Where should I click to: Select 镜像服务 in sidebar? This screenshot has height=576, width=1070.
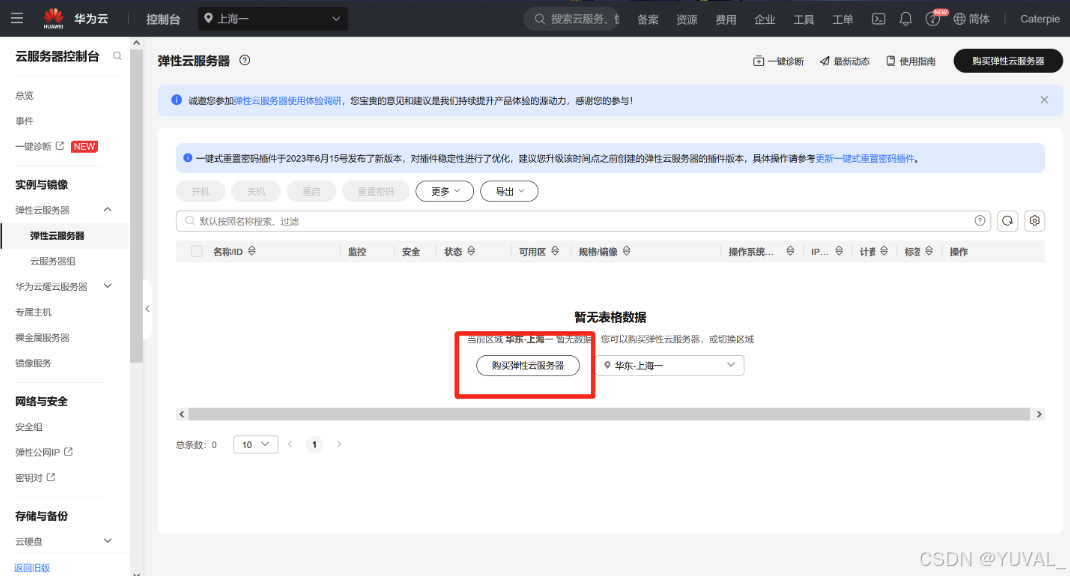[33, 362]
